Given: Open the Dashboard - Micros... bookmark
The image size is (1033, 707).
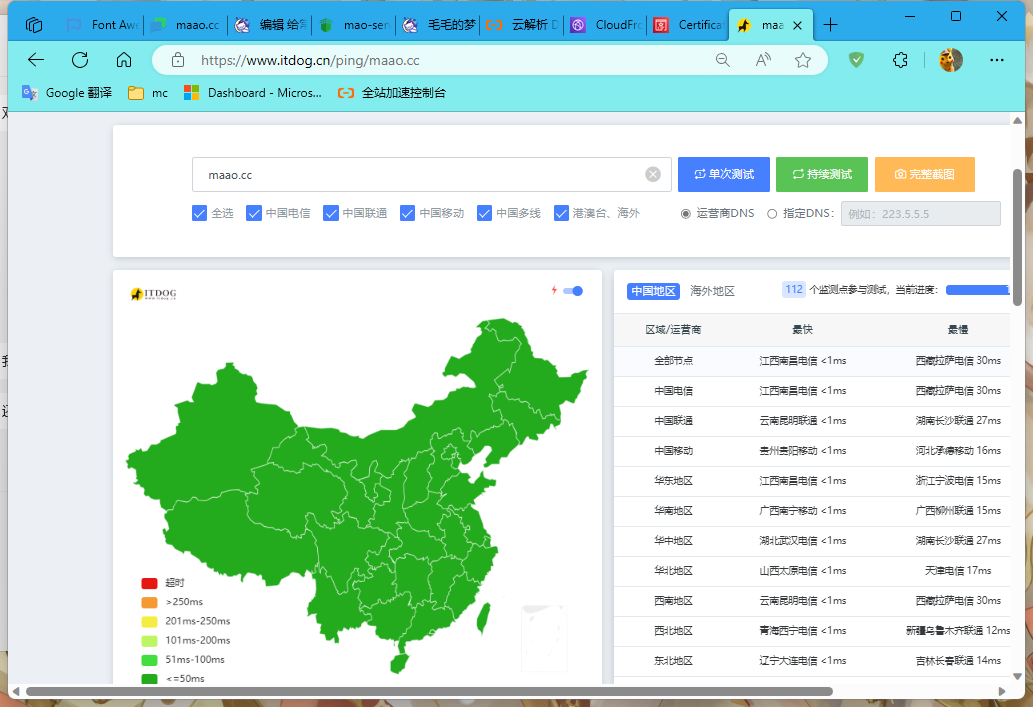Looking at the screenshot, I should (253, 93).
